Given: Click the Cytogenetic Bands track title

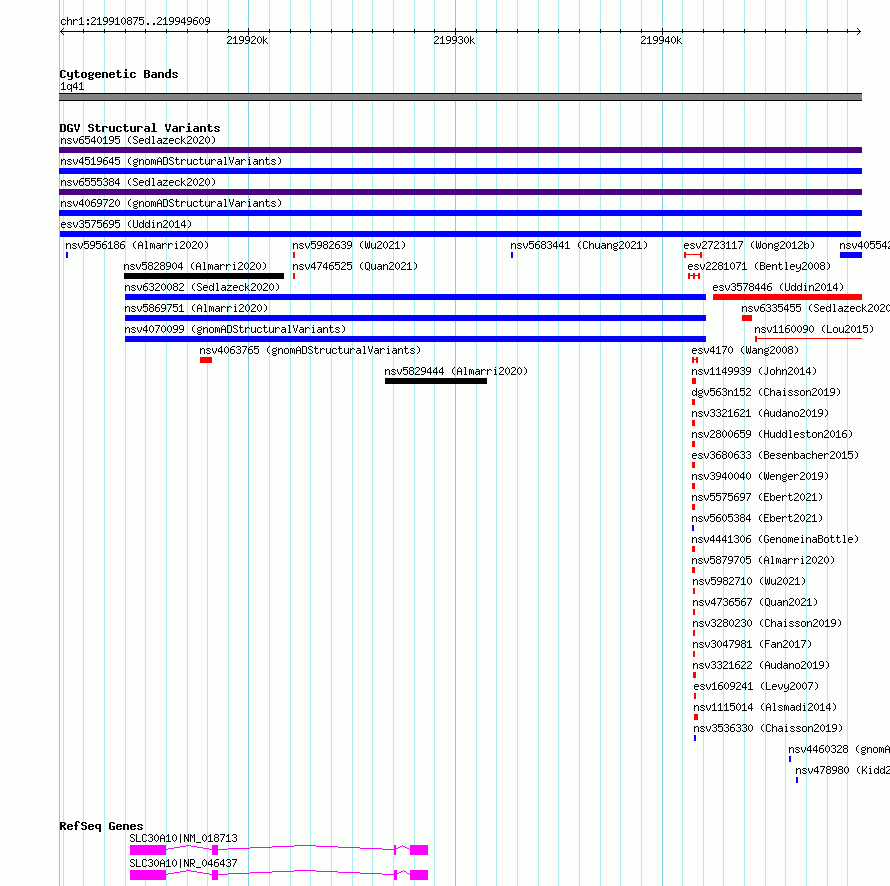Looking at the screenshot, I should point(119,74).
